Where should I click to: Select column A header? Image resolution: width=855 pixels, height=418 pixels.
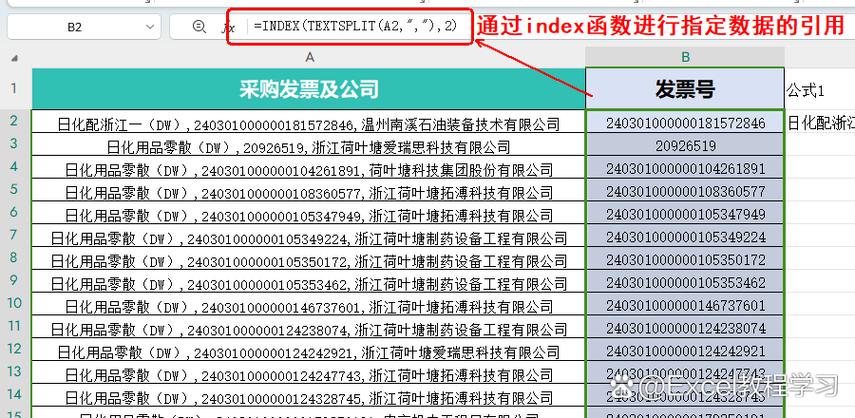pyautogui.click(x=309, y=57)
